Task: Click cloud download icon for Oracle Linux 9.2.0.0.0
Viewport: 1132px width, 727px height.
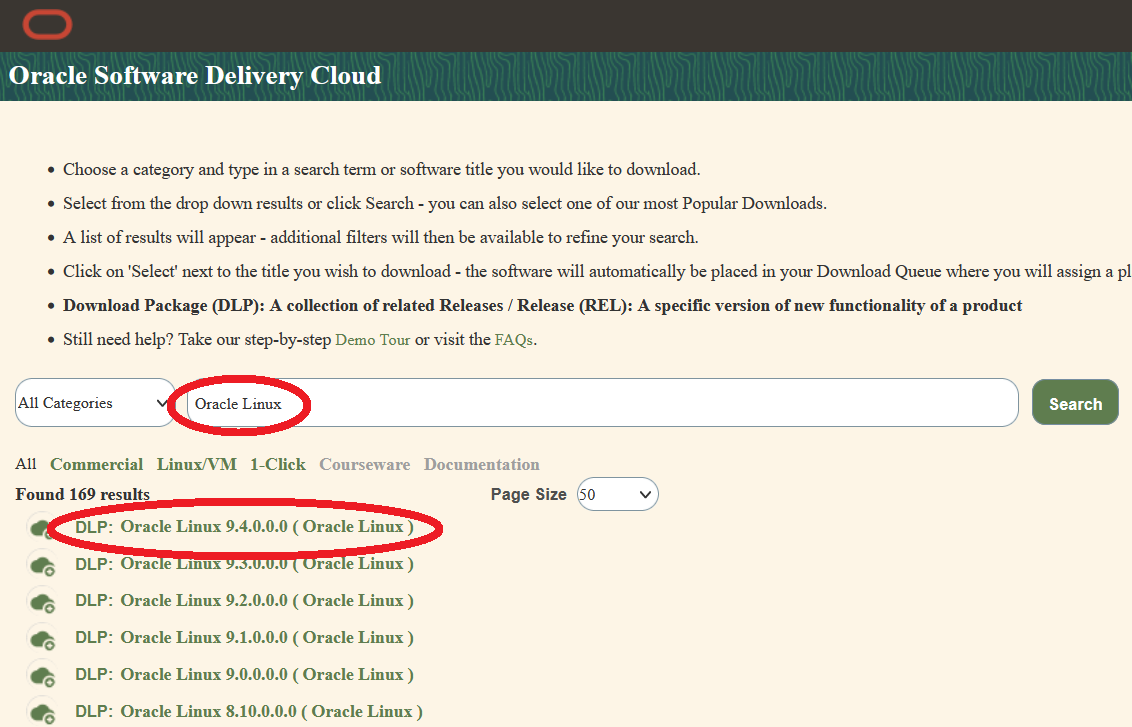Action: click(42, 601)
